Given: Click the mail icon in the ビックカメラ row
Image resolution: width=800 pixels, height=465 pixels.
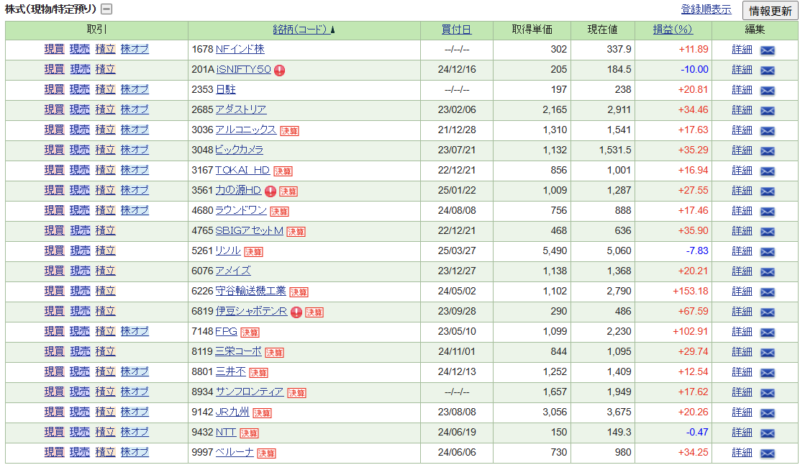Looking at the screenshot, I should pyautogui.click(x=767, y=151).
